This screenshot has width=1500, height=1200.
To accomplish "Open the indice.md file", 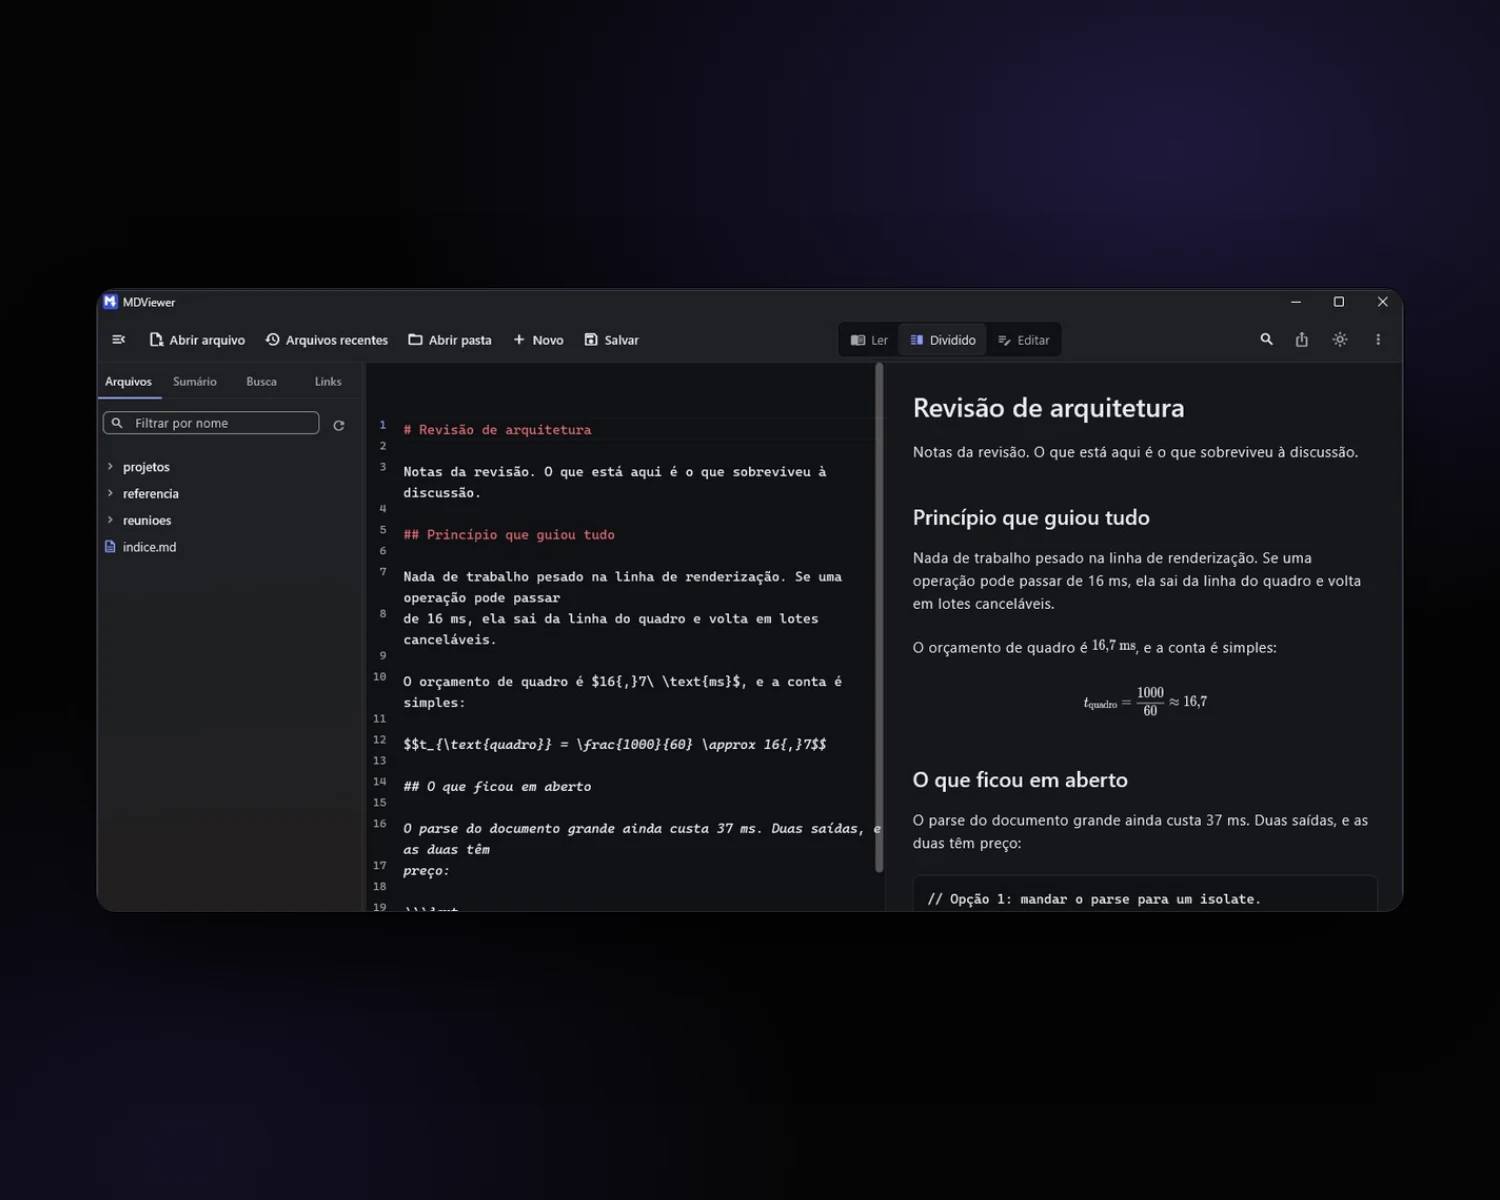I will [x=149, y=547].
